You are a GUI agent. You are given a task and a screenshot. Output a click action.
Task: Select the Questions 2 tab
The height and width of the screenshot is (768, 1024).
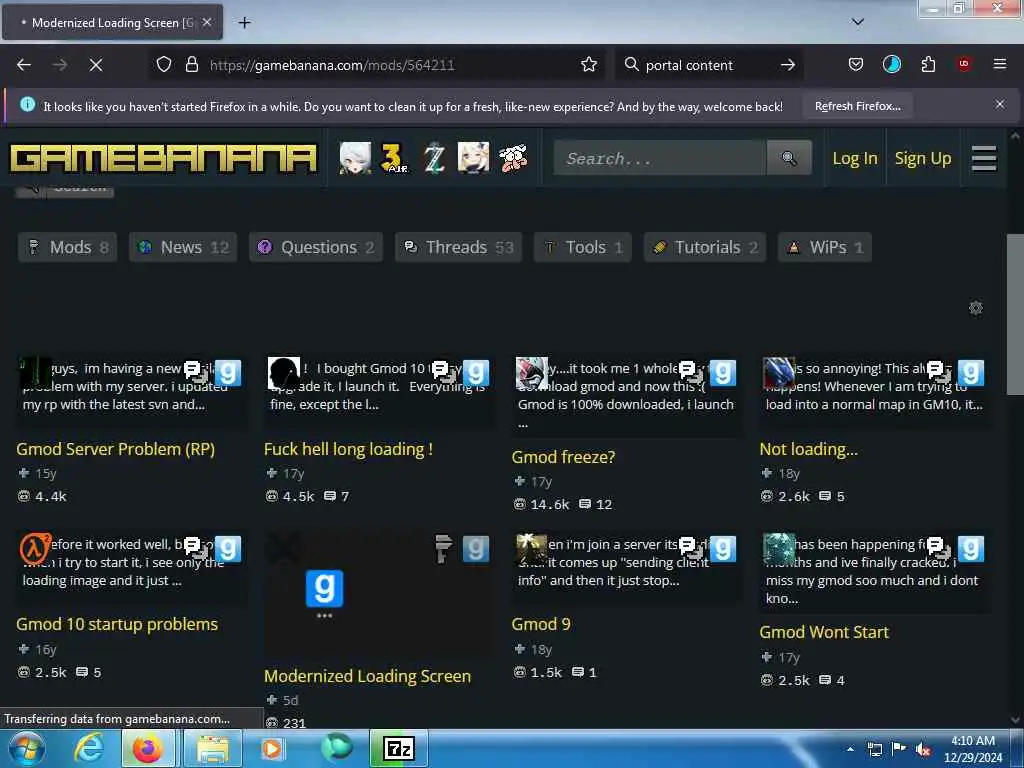(316, 247)
